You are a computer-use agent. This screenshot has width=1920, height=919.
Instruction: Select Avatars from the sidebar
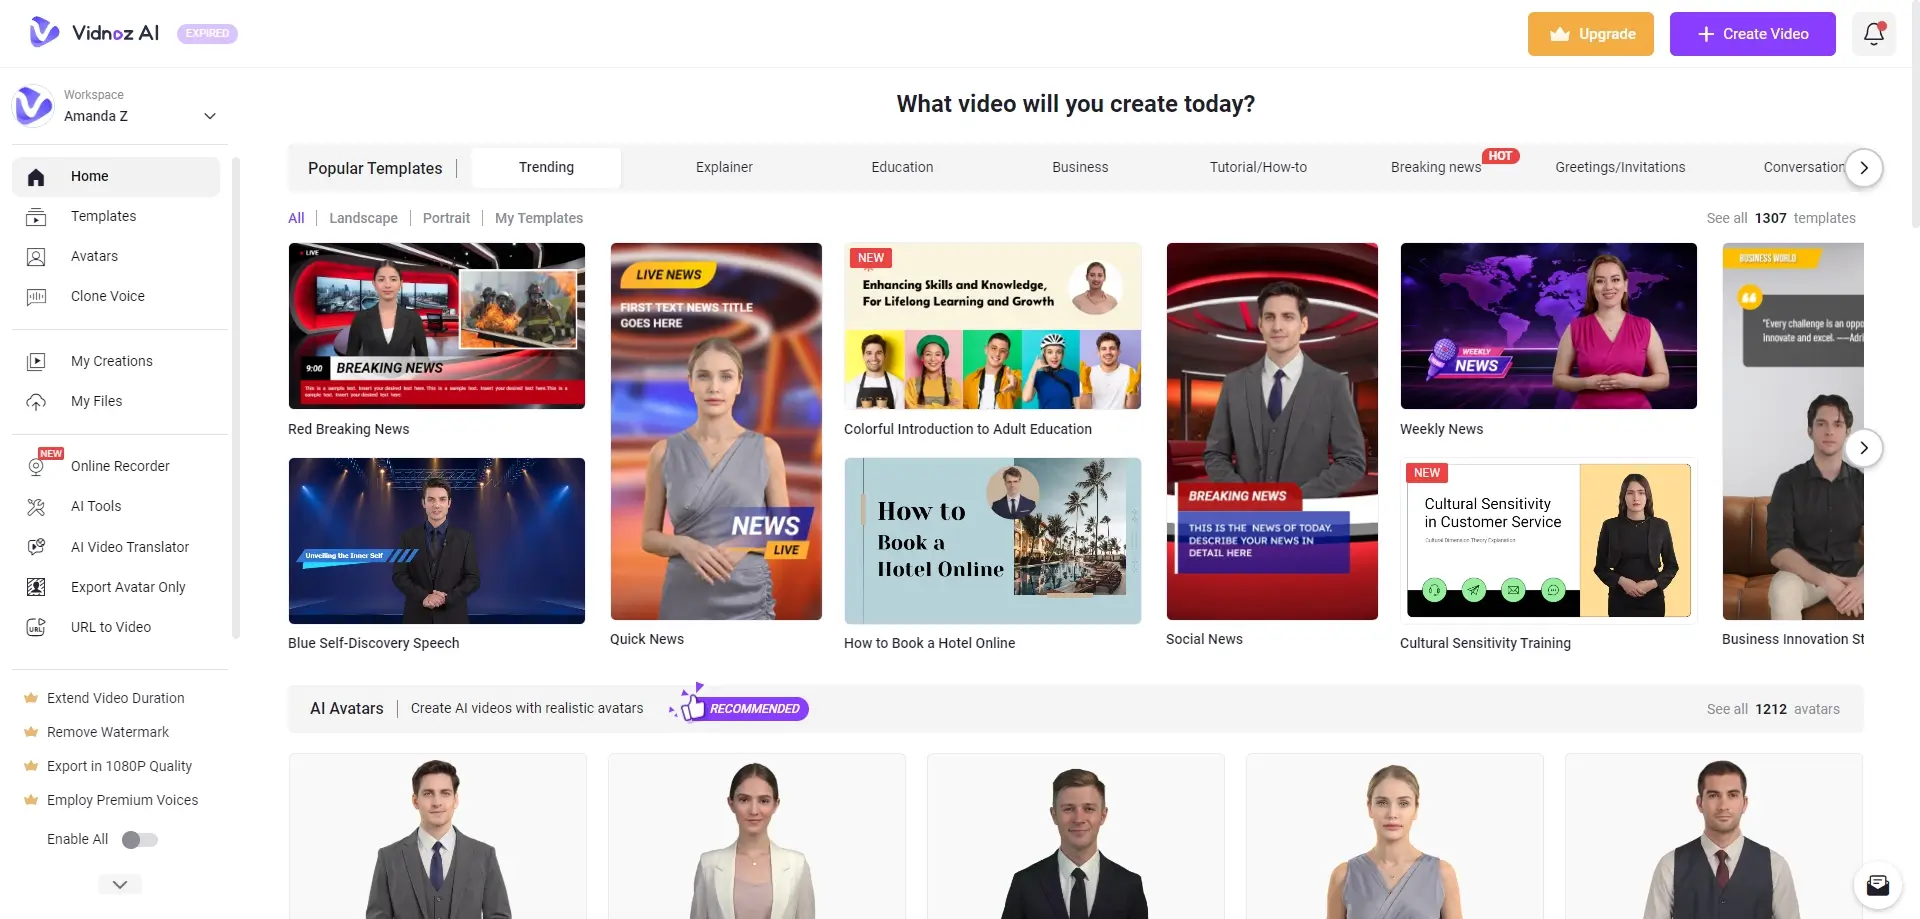tap(95, 256)
